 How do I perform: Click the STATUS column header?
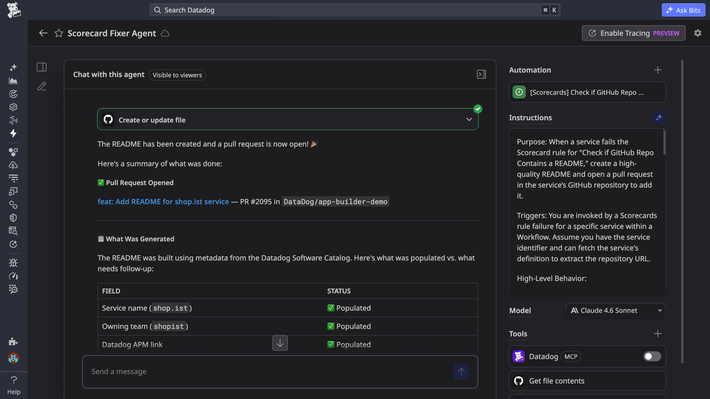tap(339, 291)
